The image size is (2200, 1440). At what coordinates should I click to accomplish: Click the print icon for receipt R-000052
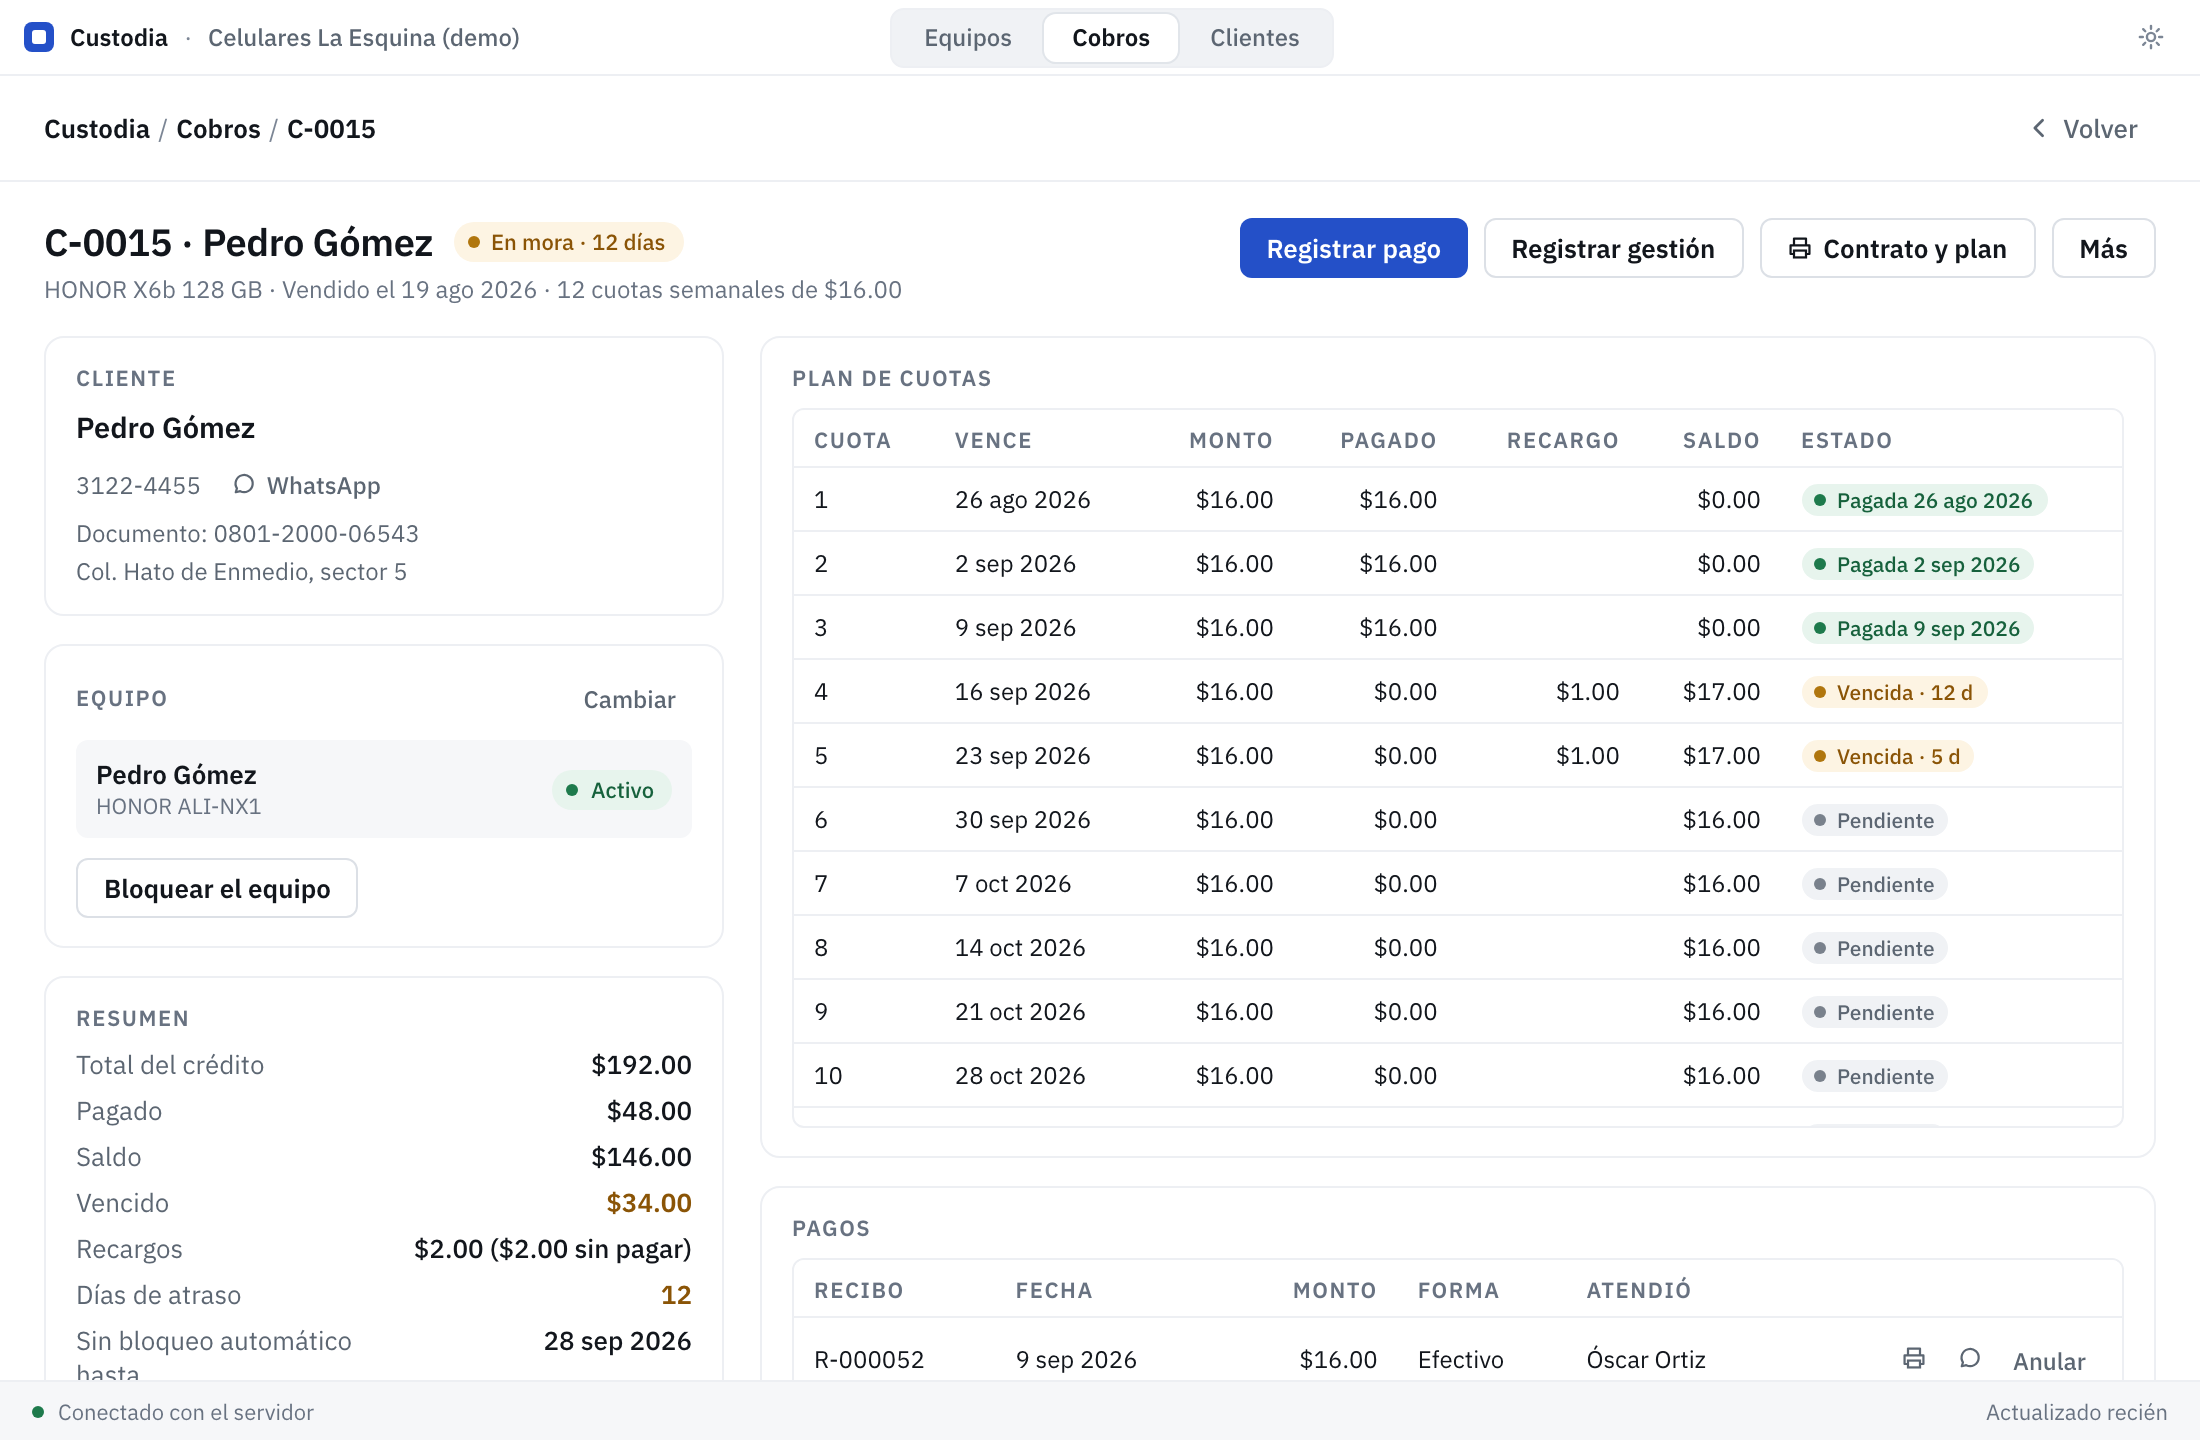[1914, 1358]
